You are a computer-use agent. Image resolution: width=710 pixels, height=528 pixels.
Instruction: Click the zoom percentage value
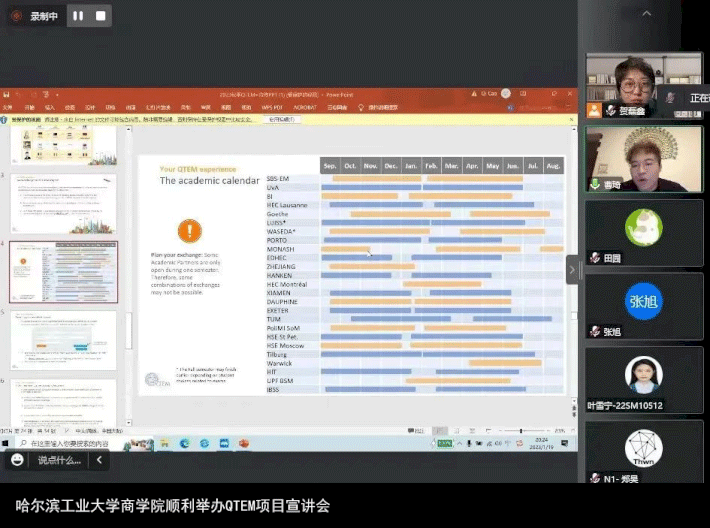560,431
